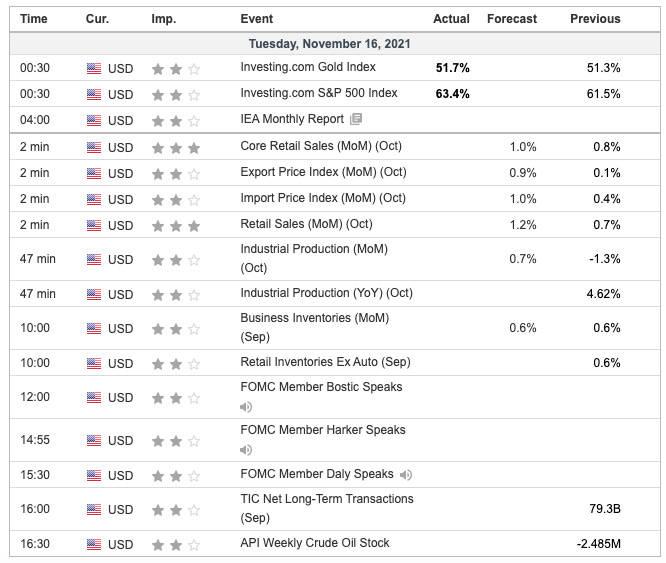Screen dimensions: 666x563
Task: Click time 04:00 in IEA Monthly Report row
Action: [x=35, y=120]
